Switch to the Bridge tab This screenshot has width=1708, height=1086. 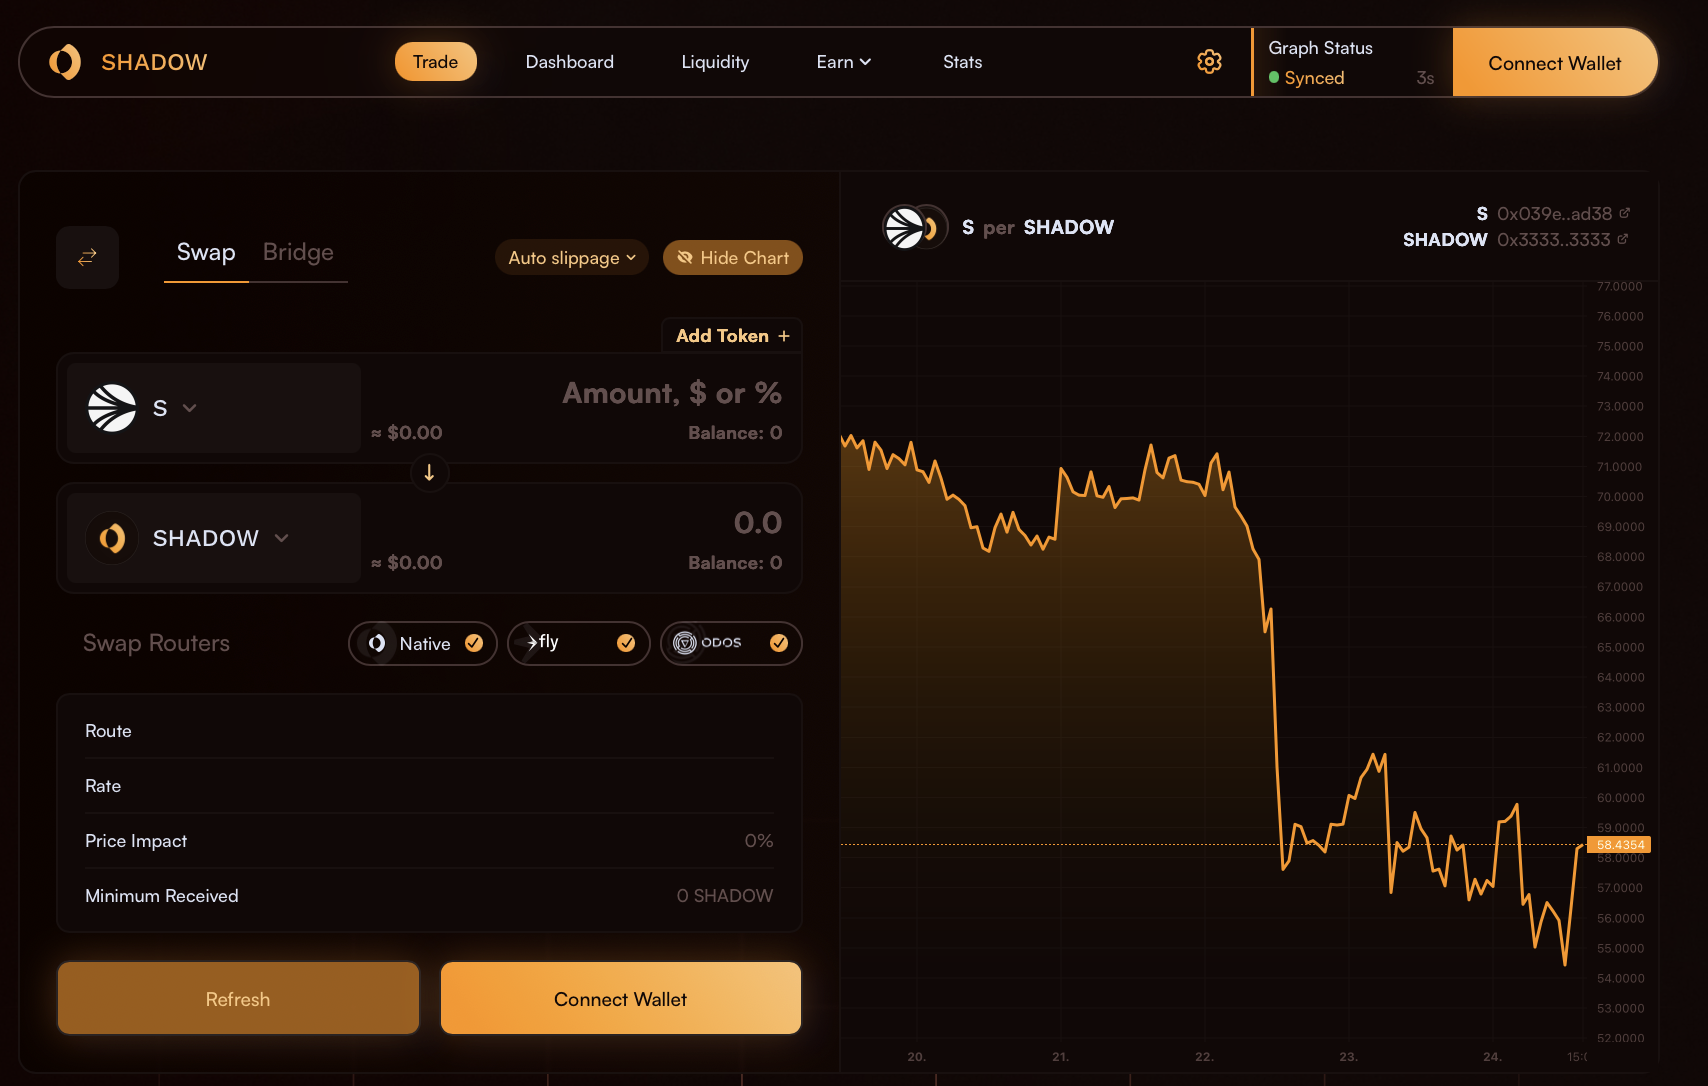pos(298,253)
